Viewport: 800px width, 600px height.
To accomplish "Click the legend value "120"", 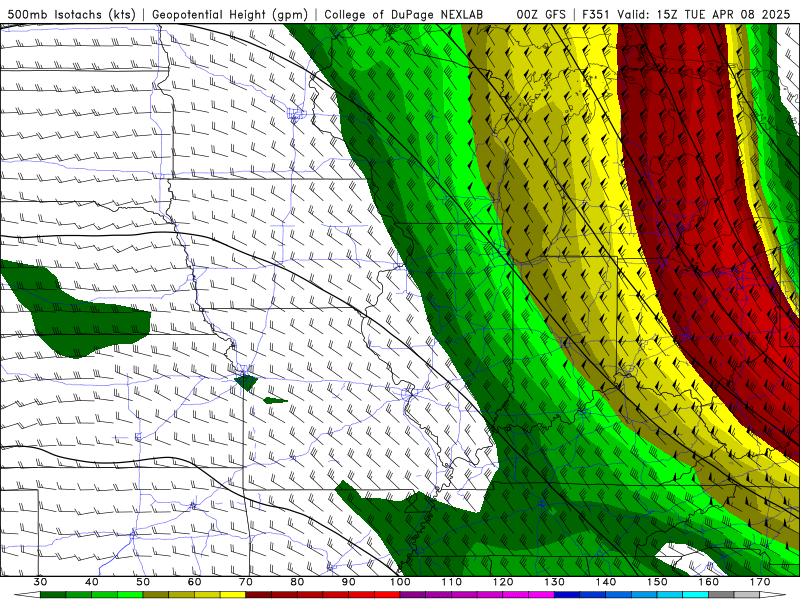I will click(x=503, y=582).
